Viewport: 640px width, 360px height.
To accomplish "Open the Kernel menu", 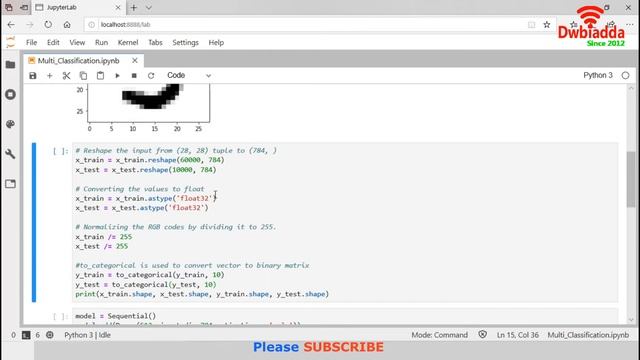I will (x=128, y=42).
